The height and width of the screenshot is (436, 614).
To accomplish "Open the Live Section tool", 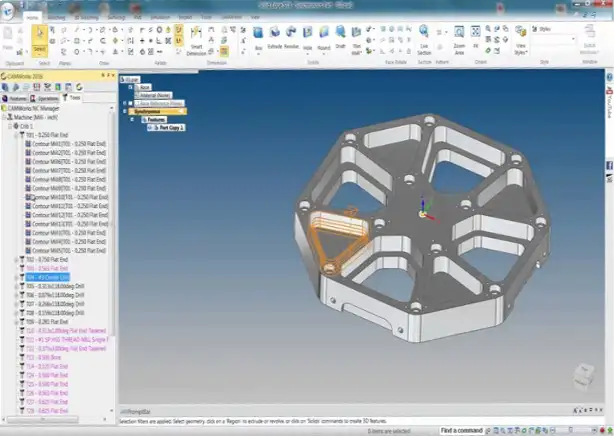I will pos(424,42).
